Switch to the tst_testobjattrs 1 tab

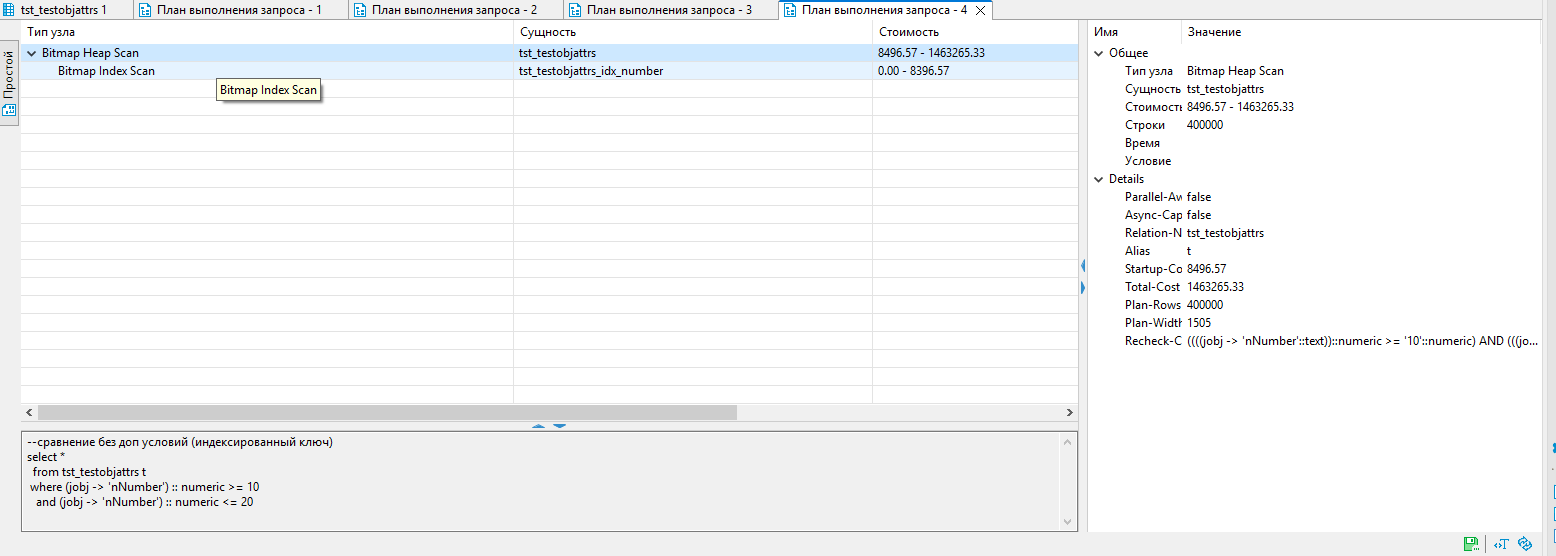click(x=62, y=10)
